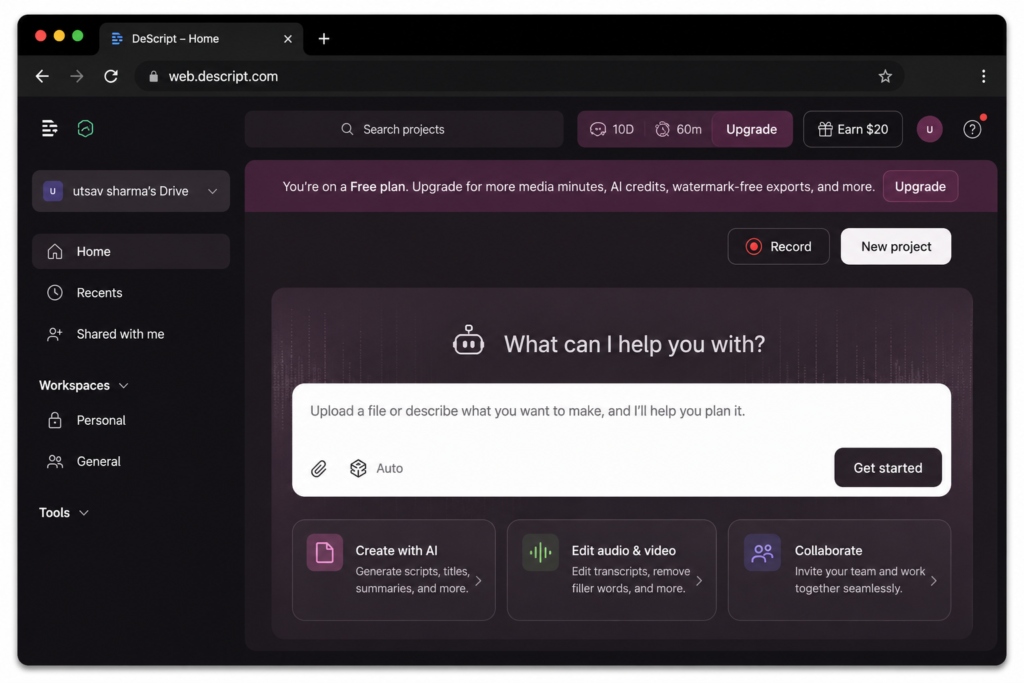Screen dimensions: 1024x683
Task: Select the DeScript – Home browser tab
Action: 200,39
